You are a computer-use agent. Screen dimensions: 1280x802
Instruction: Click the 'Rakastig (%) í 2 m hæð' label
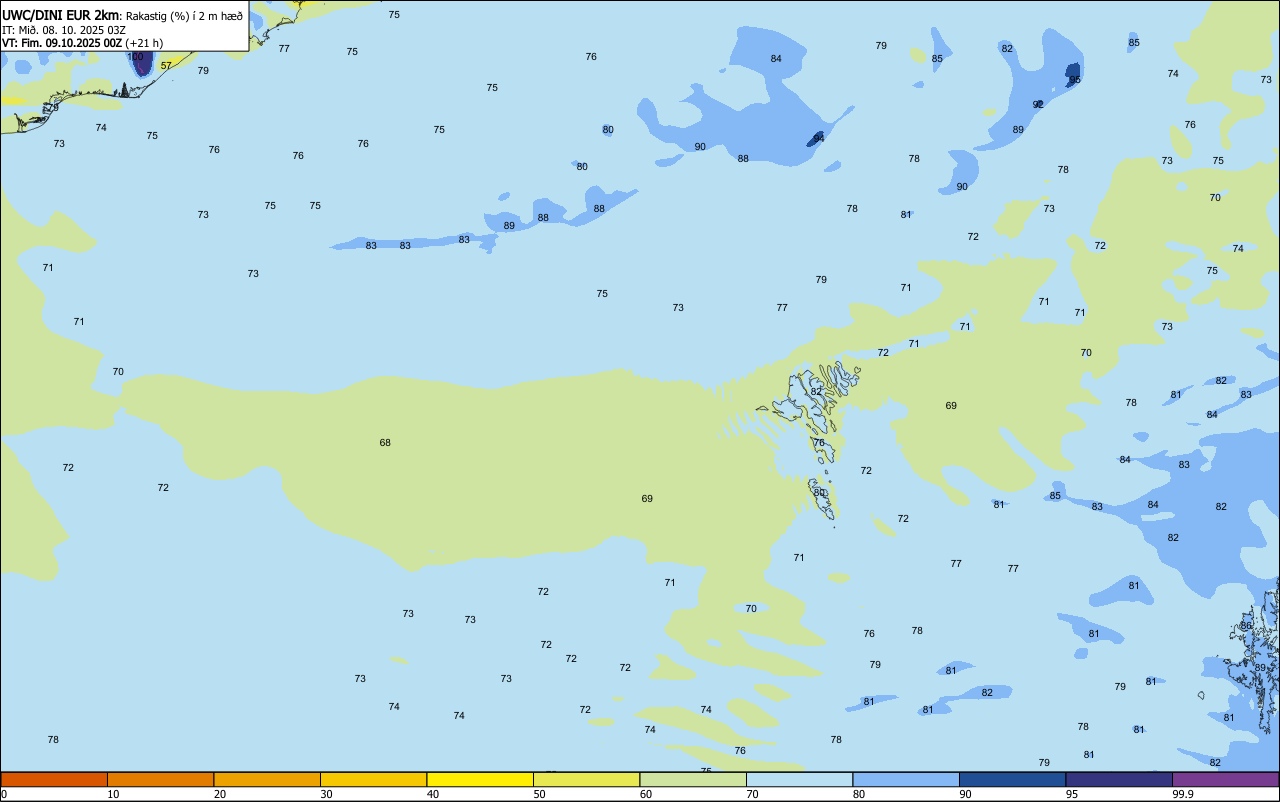(x=184, y=16)
